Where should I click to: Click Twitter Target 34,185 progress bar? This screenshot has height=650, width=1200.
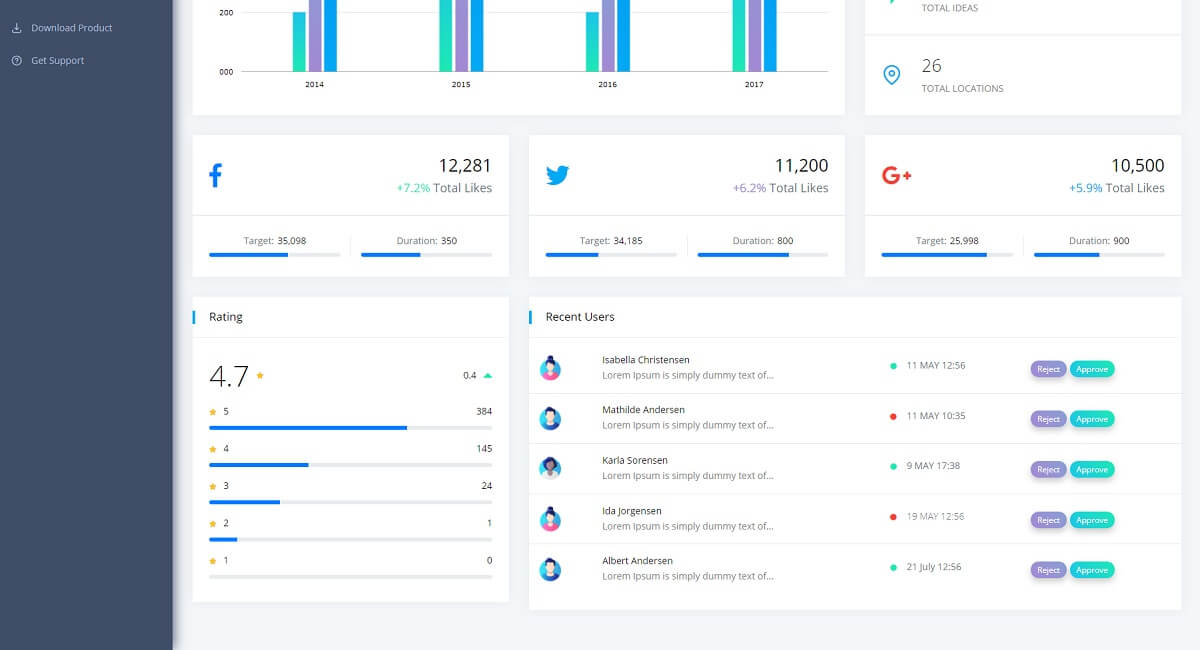click(x=611, y=255)
